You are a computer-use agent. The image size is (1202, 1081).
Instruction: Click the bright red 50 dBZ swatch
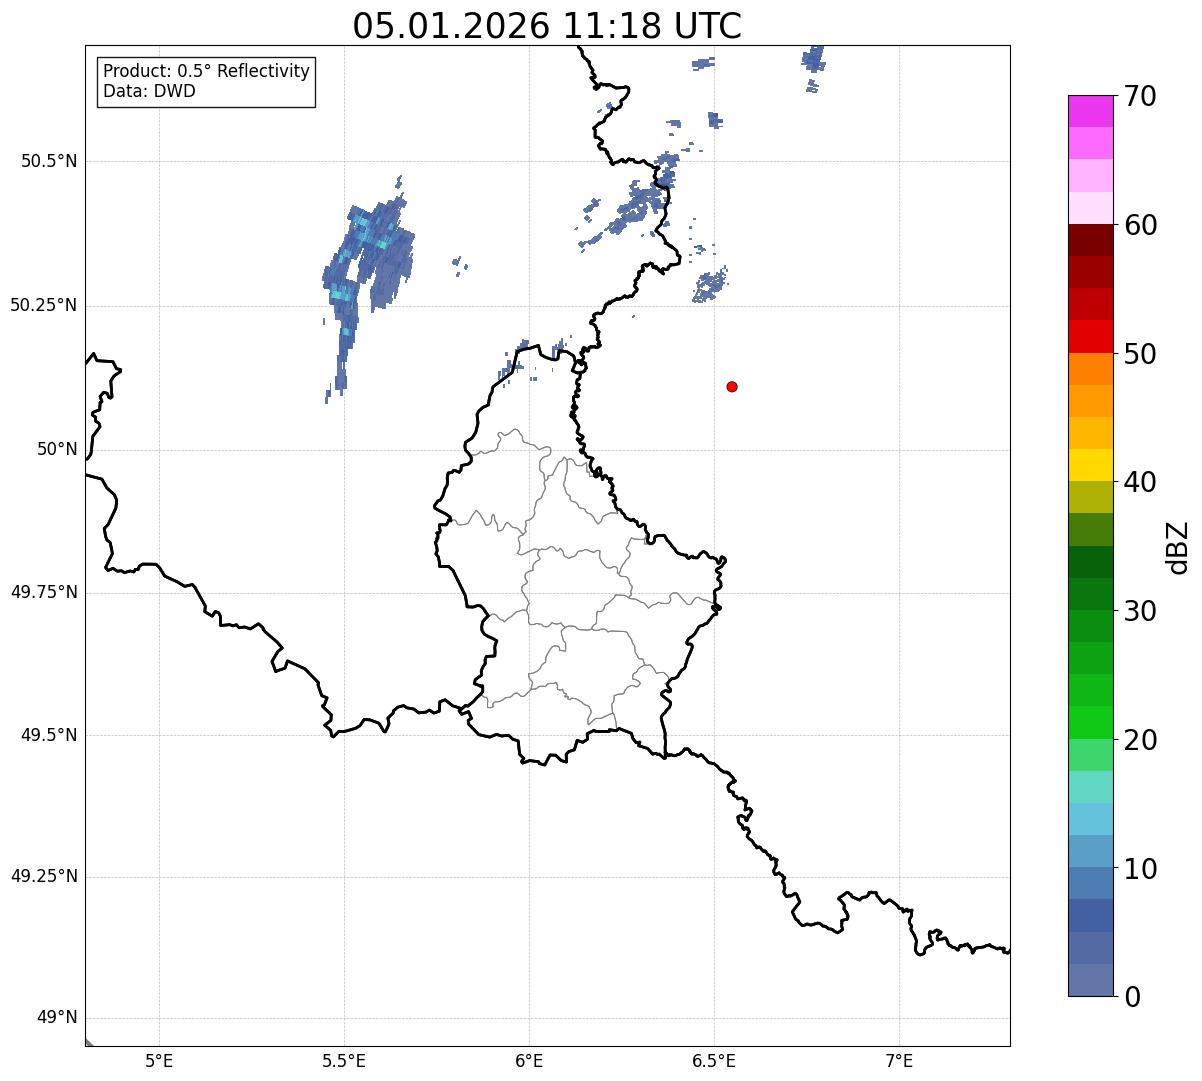coord(1091,336)
